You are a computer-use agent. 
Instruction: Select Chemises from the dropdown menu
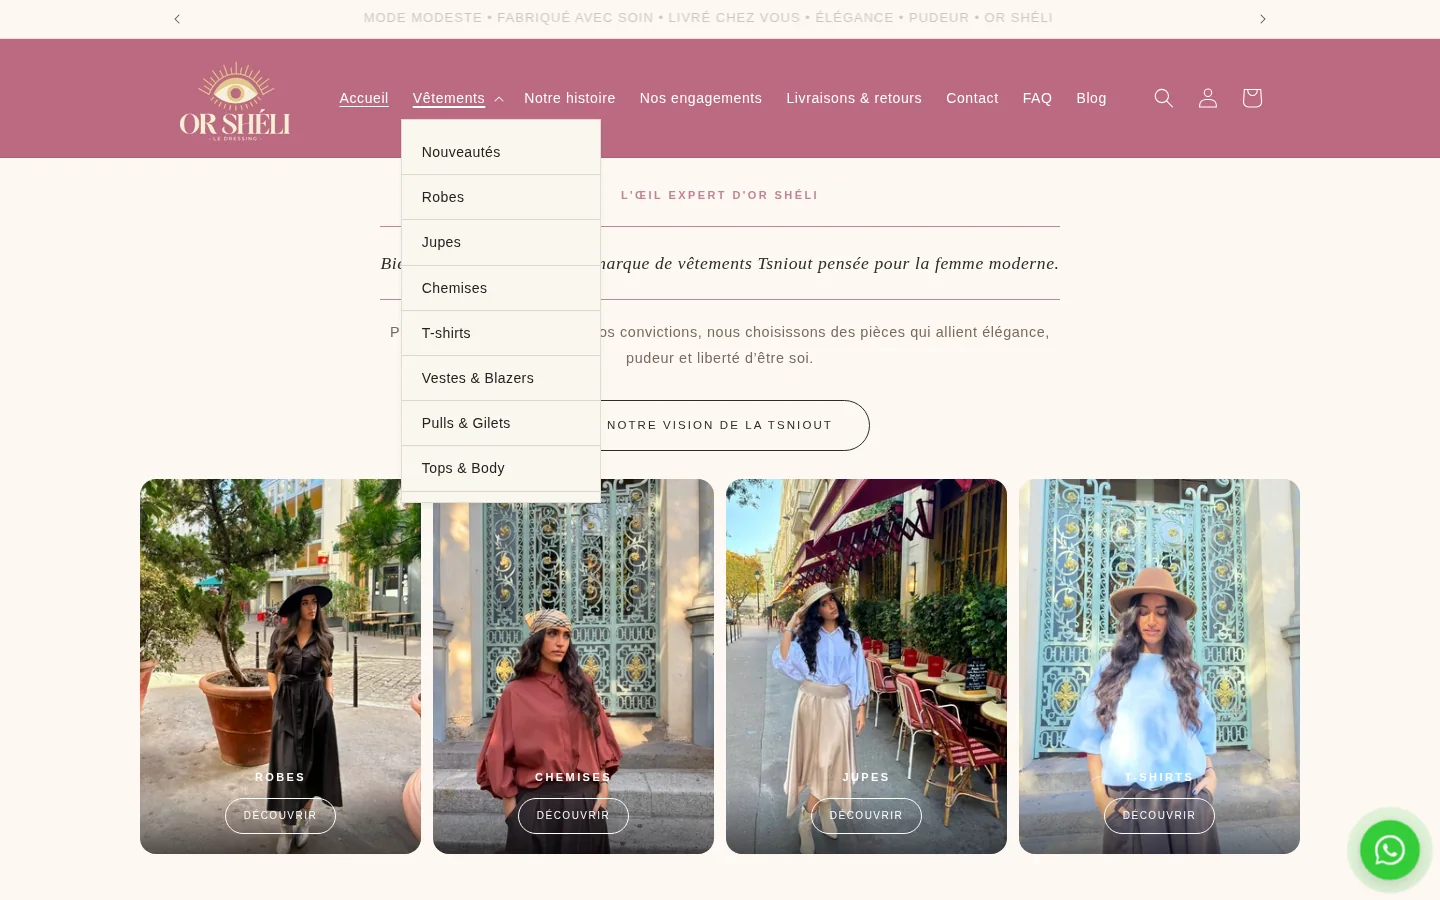pyautogui.click(x=501, y=288)
